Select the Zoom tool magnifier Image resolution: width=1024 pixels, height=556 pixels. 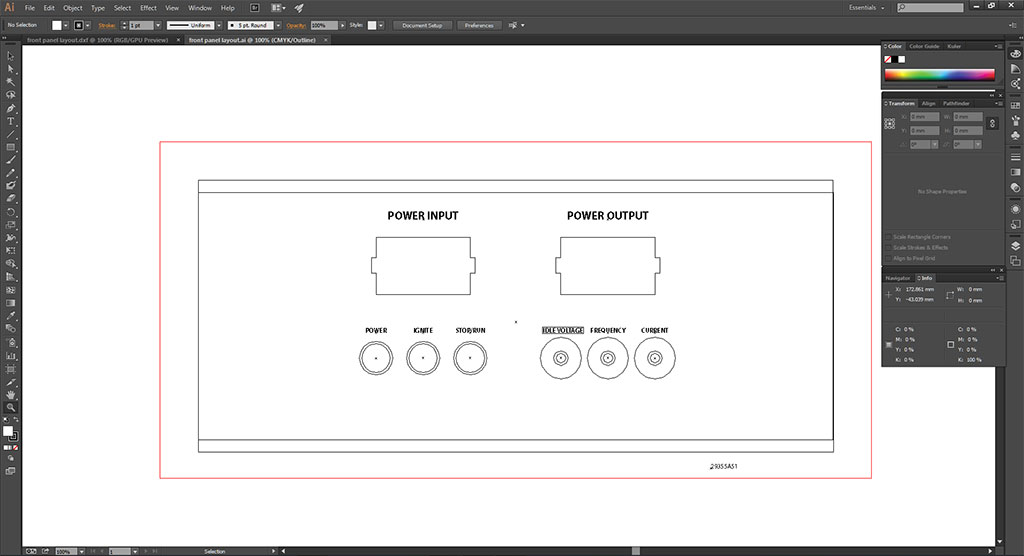click(x=10, y=408)
